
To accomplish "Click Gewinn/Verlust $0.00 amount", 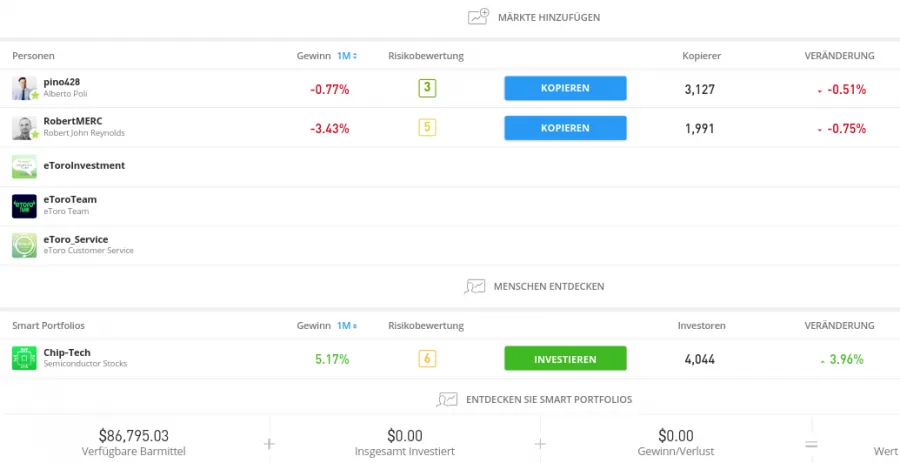I will coord(676,435).
